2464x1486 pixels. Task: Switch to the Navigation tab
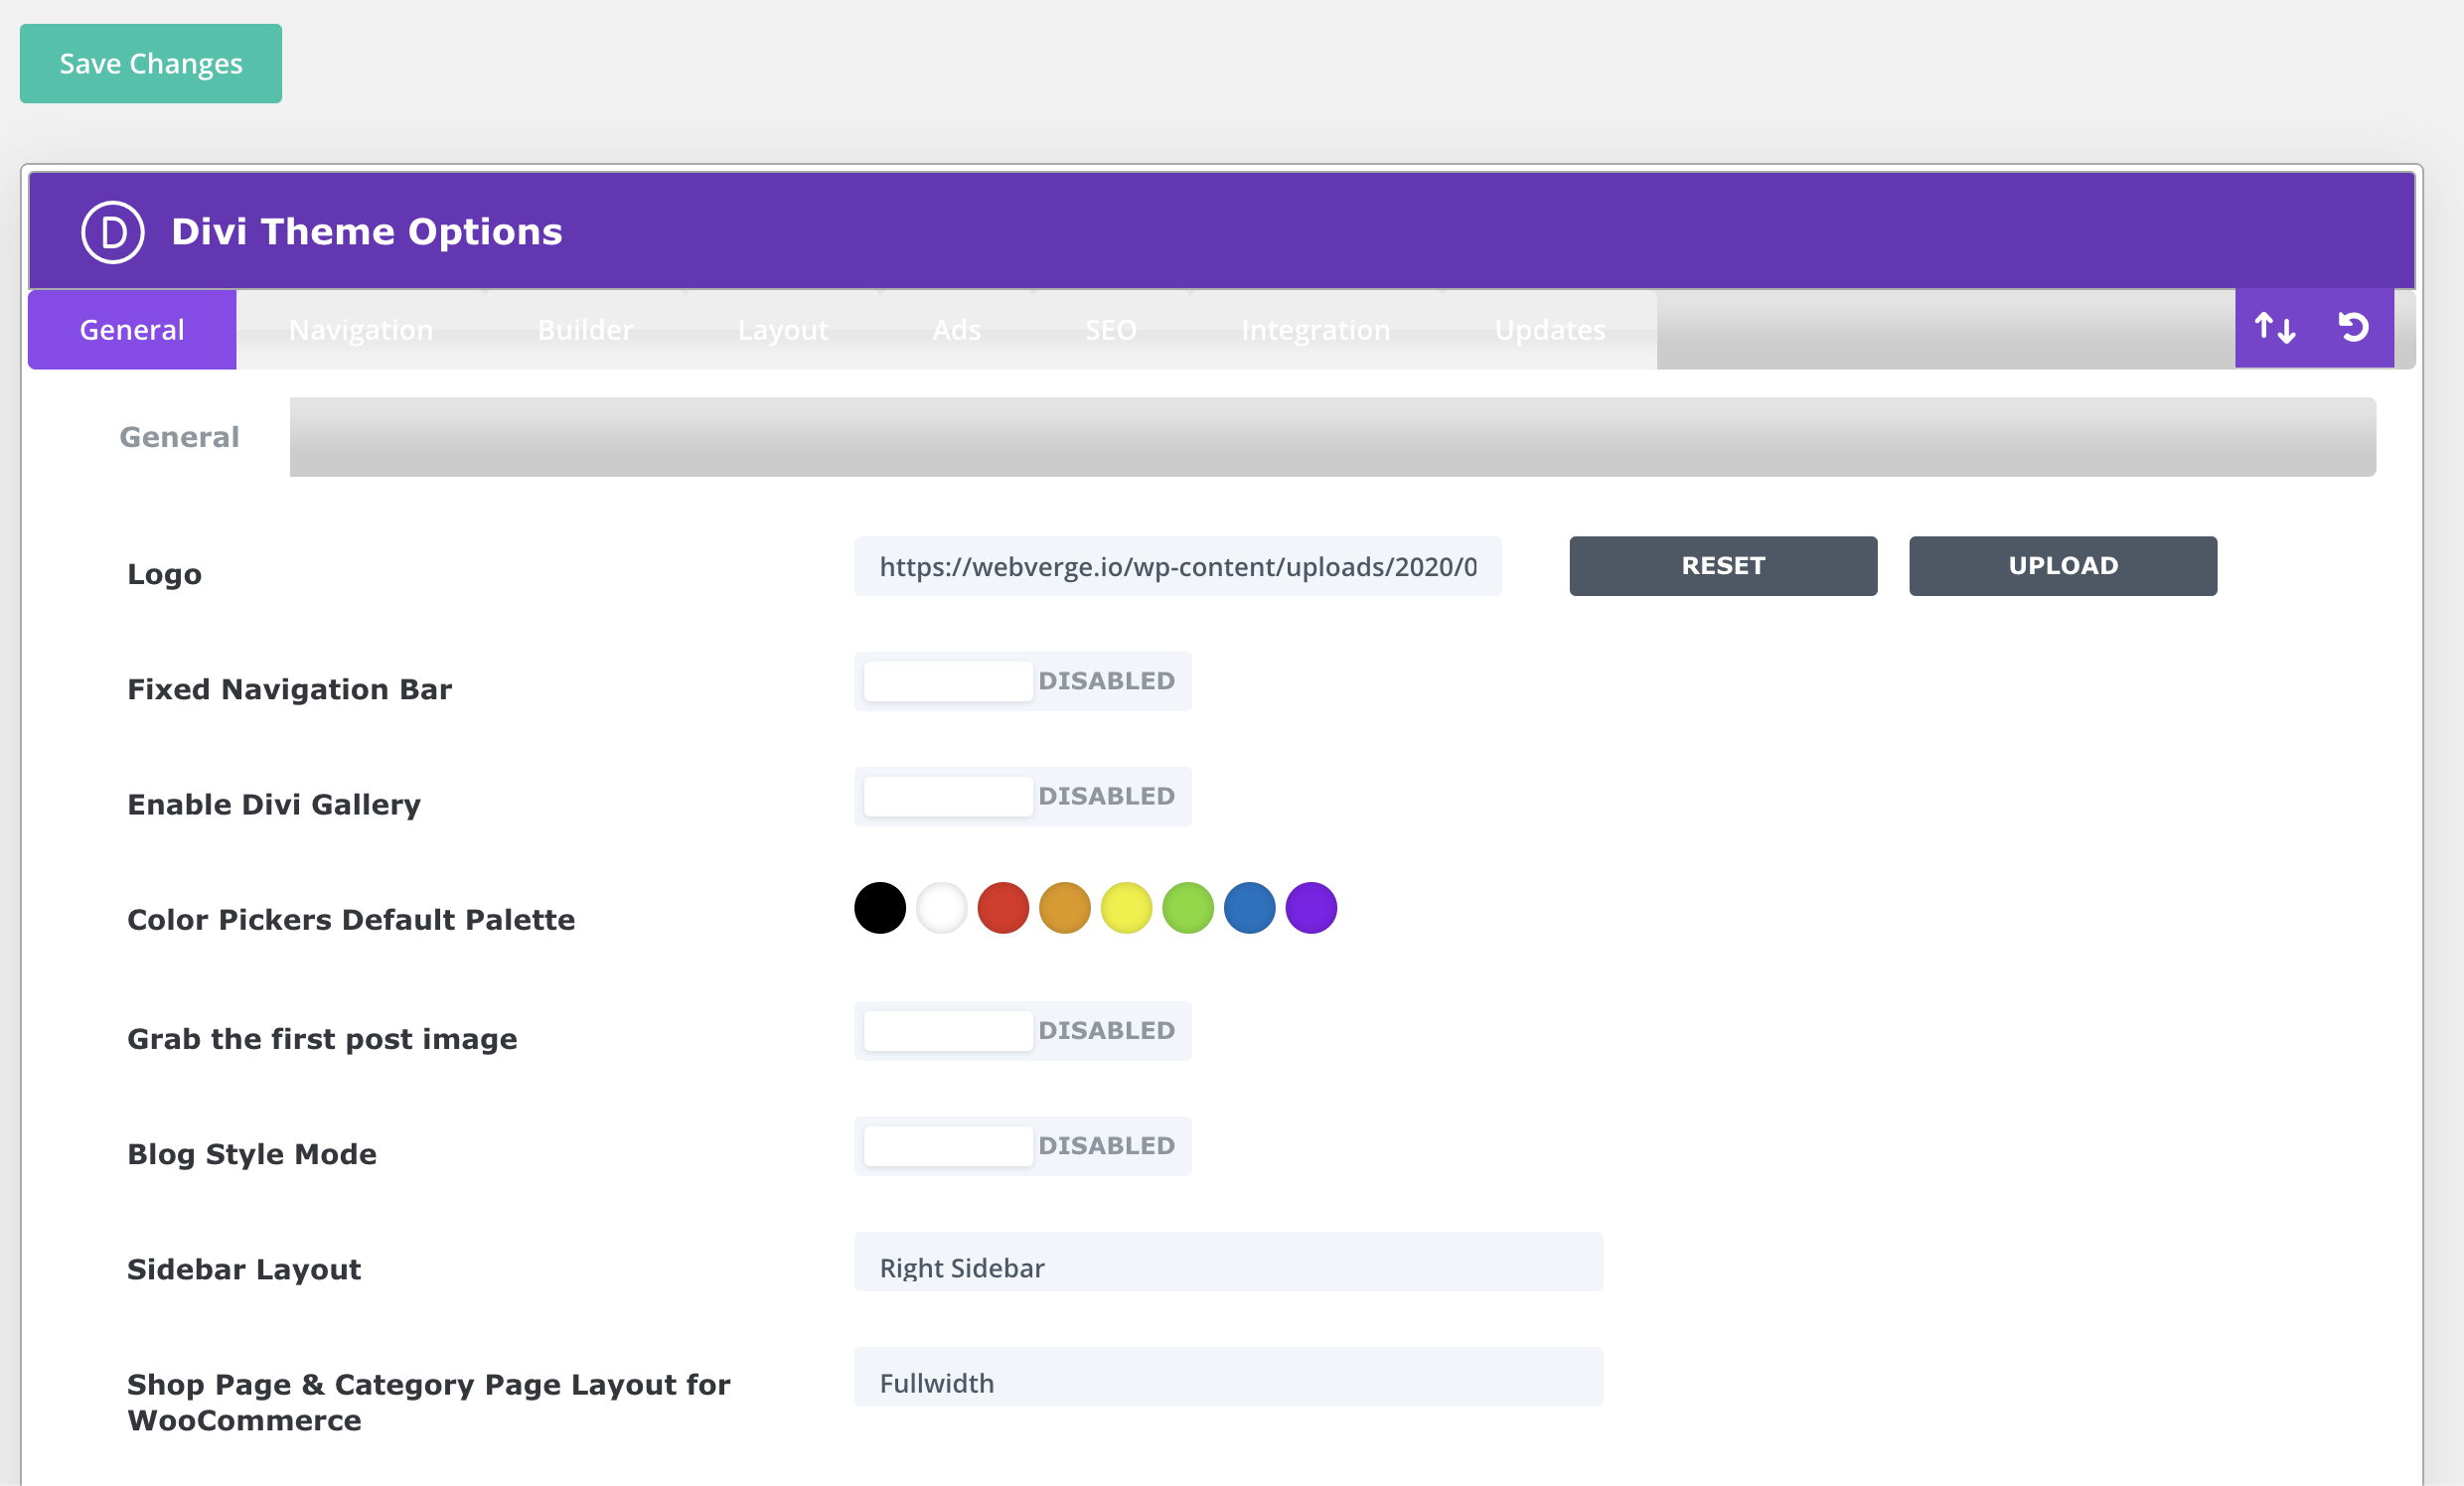pyautogui.click(x=361, y=330)
